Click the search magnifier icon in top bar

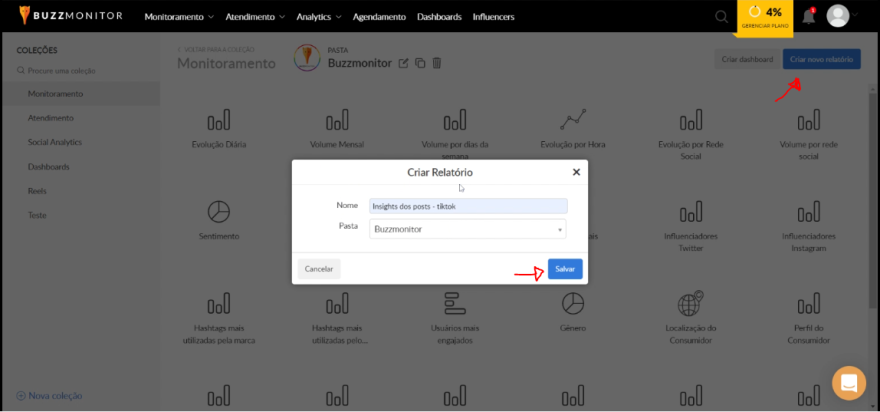pyautogui.click(x=721, y=17)
